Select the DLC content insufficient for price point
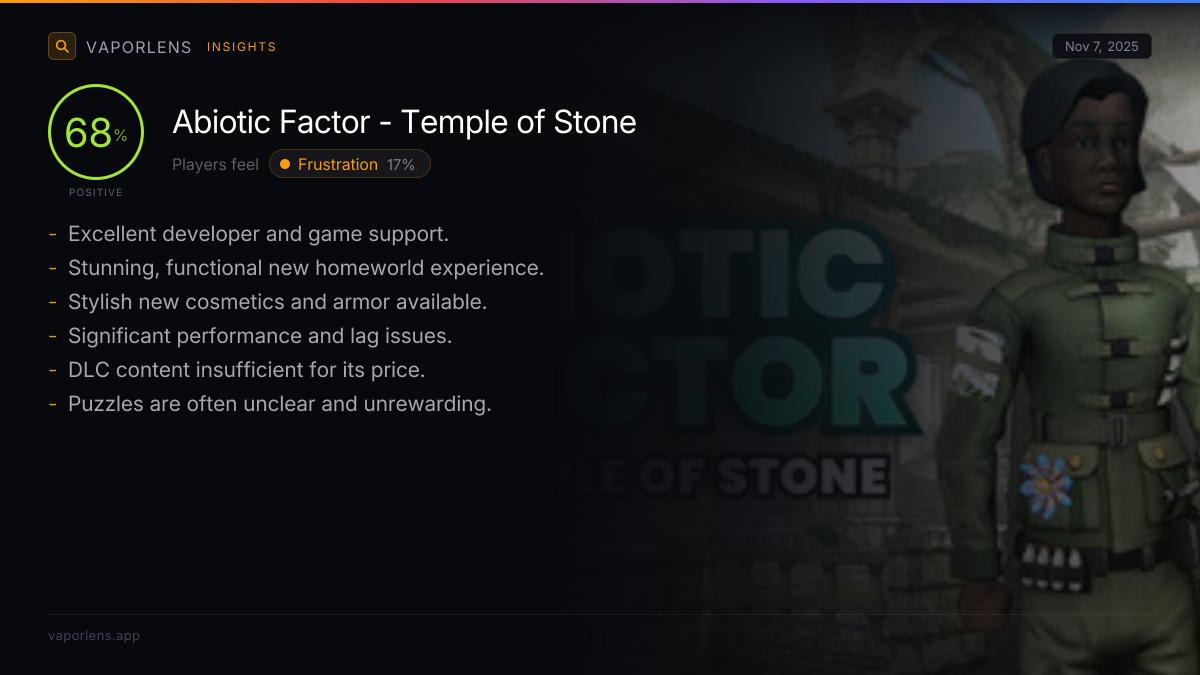The width and height of the screenshot is (1200, 675). 247,370
